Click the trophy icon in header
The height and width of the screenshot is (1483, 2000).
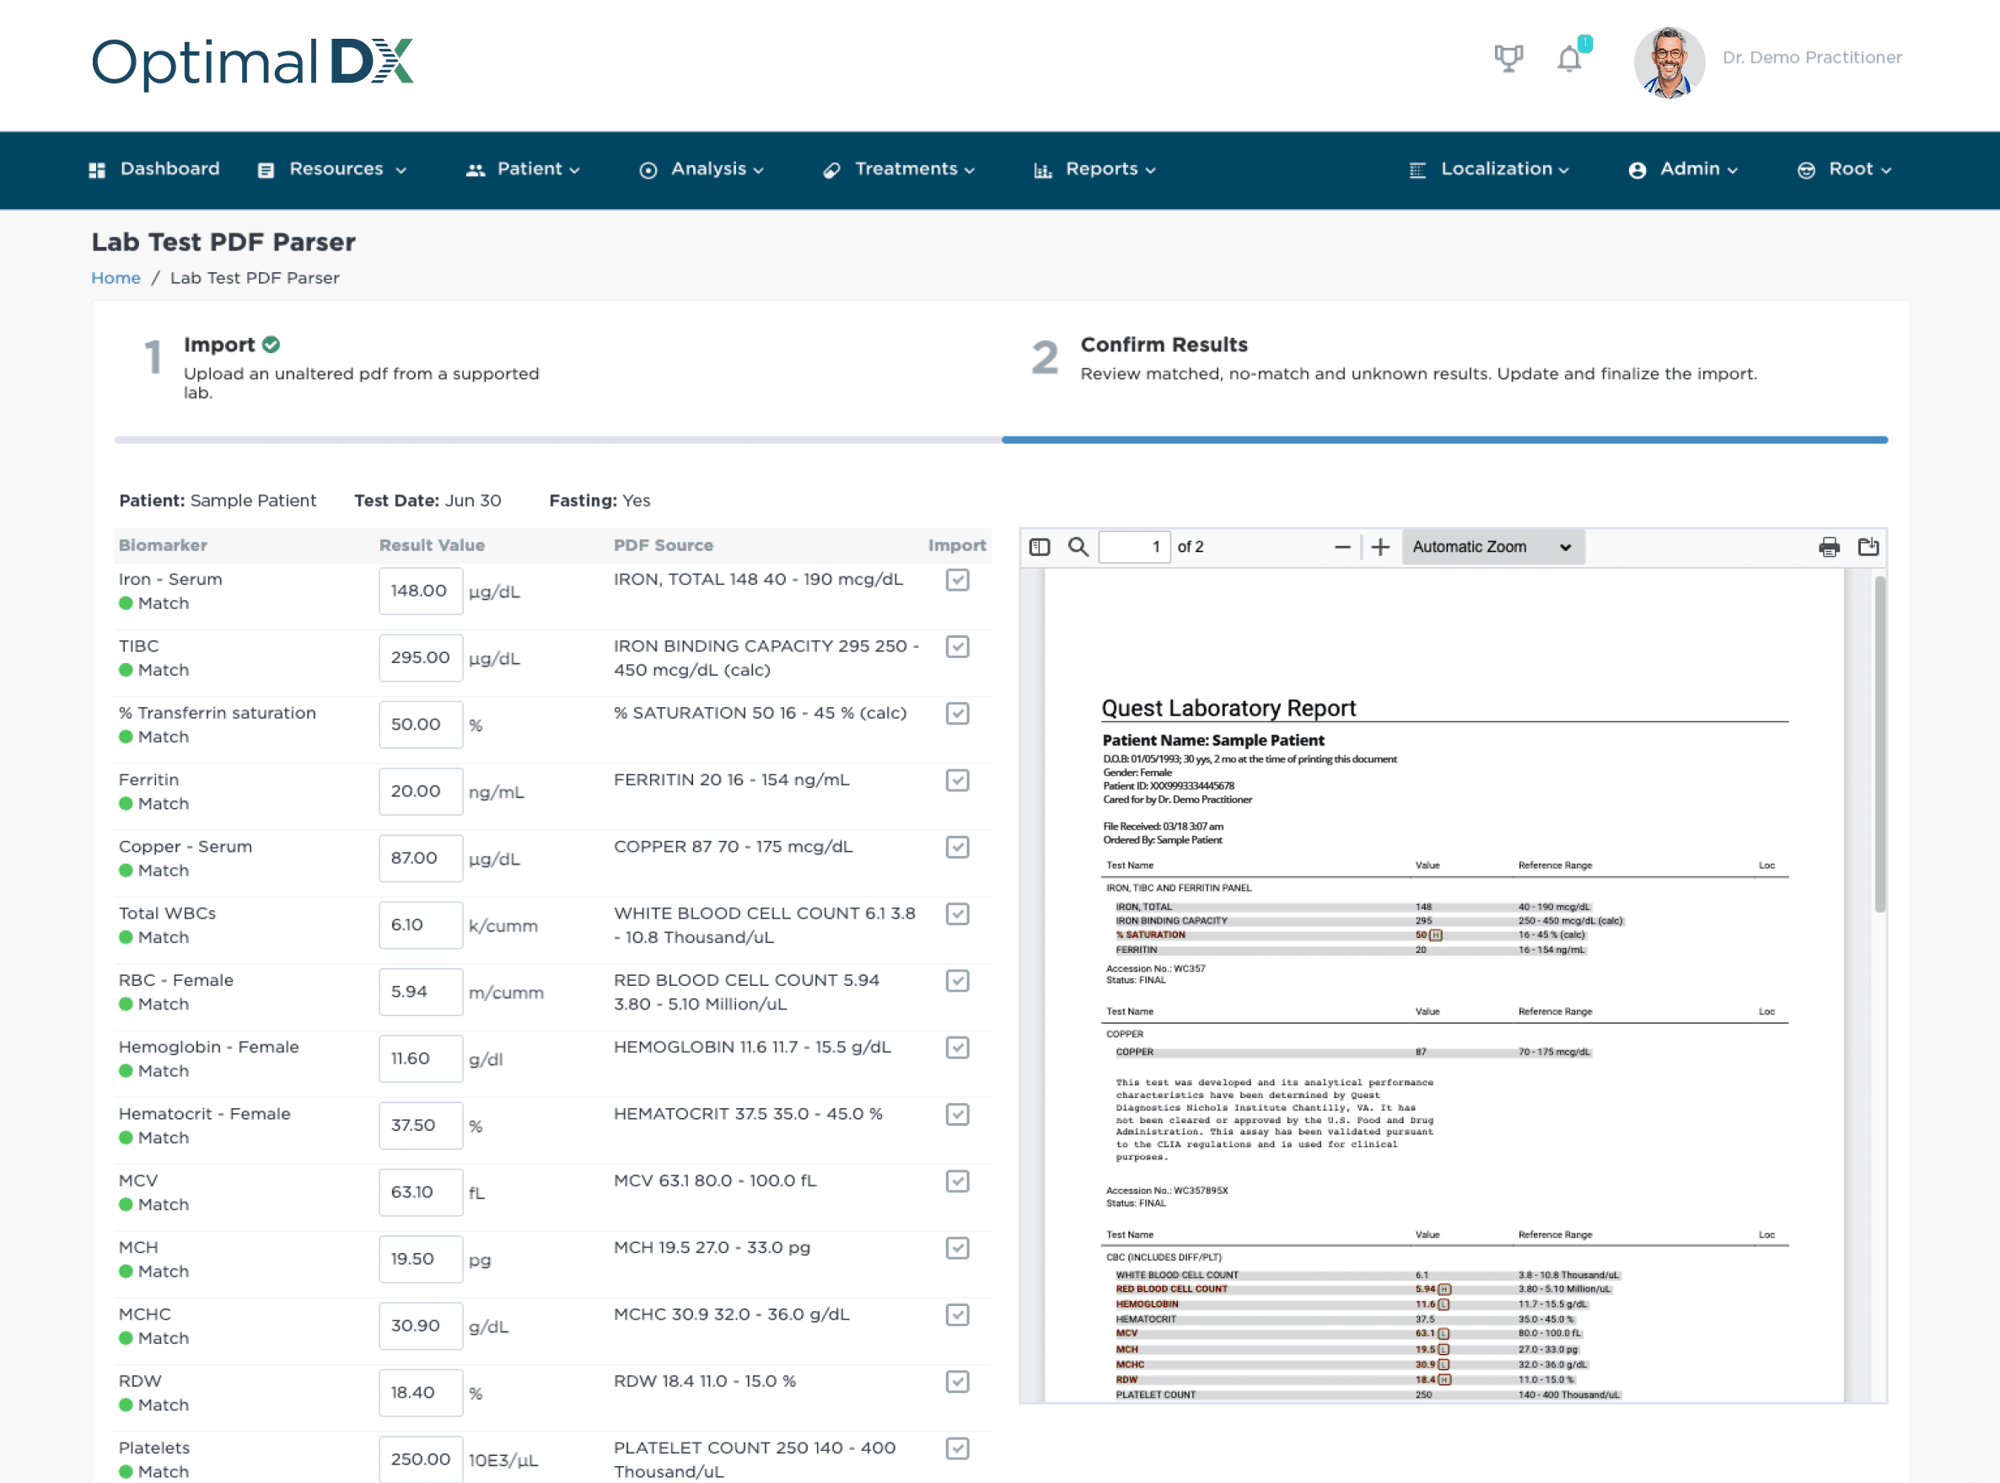pyautogui.click(x=1508, y=58)
